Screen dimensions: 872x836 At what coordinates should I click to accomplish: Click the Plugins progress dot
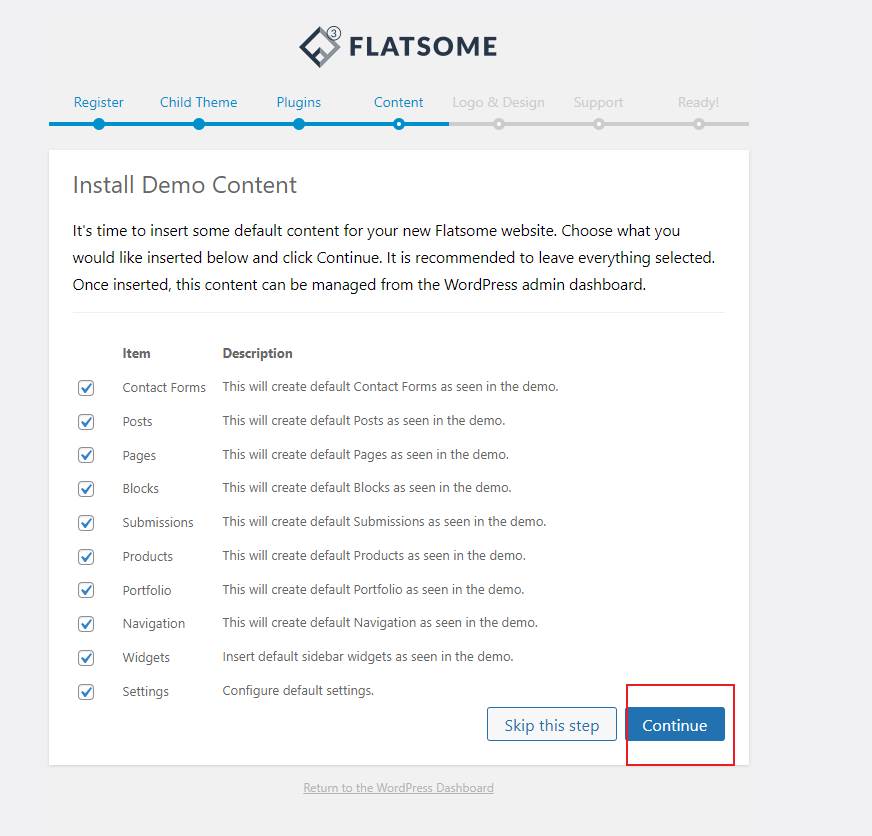299,124
